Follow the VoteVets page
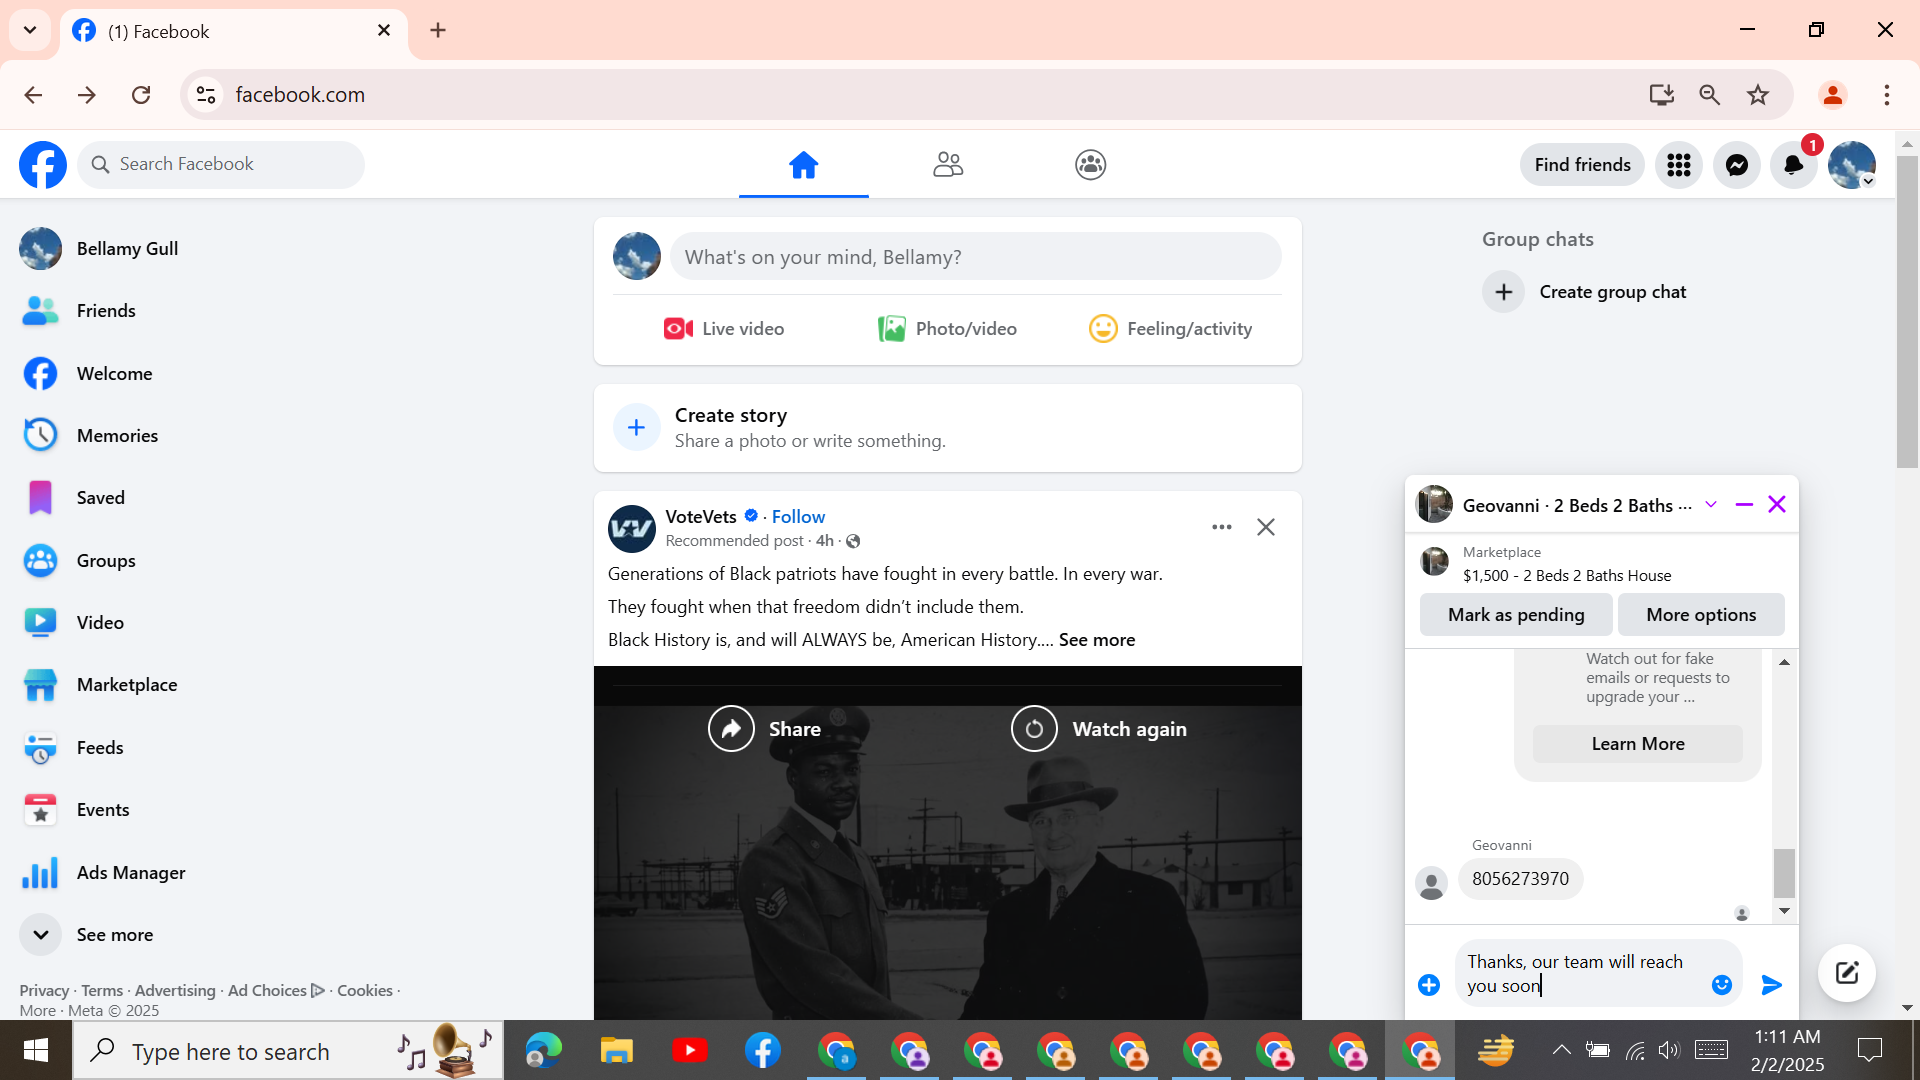Viewport: 1920px width, 1080px height. click(798, 517)
